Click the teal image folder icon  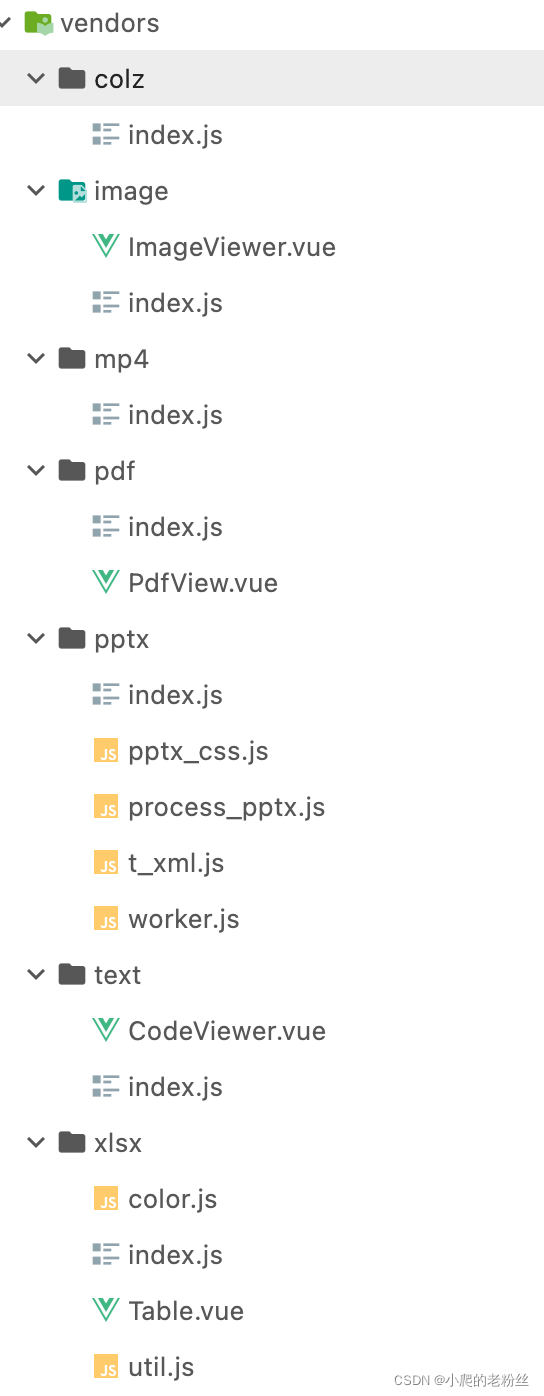tap(72, 191)
